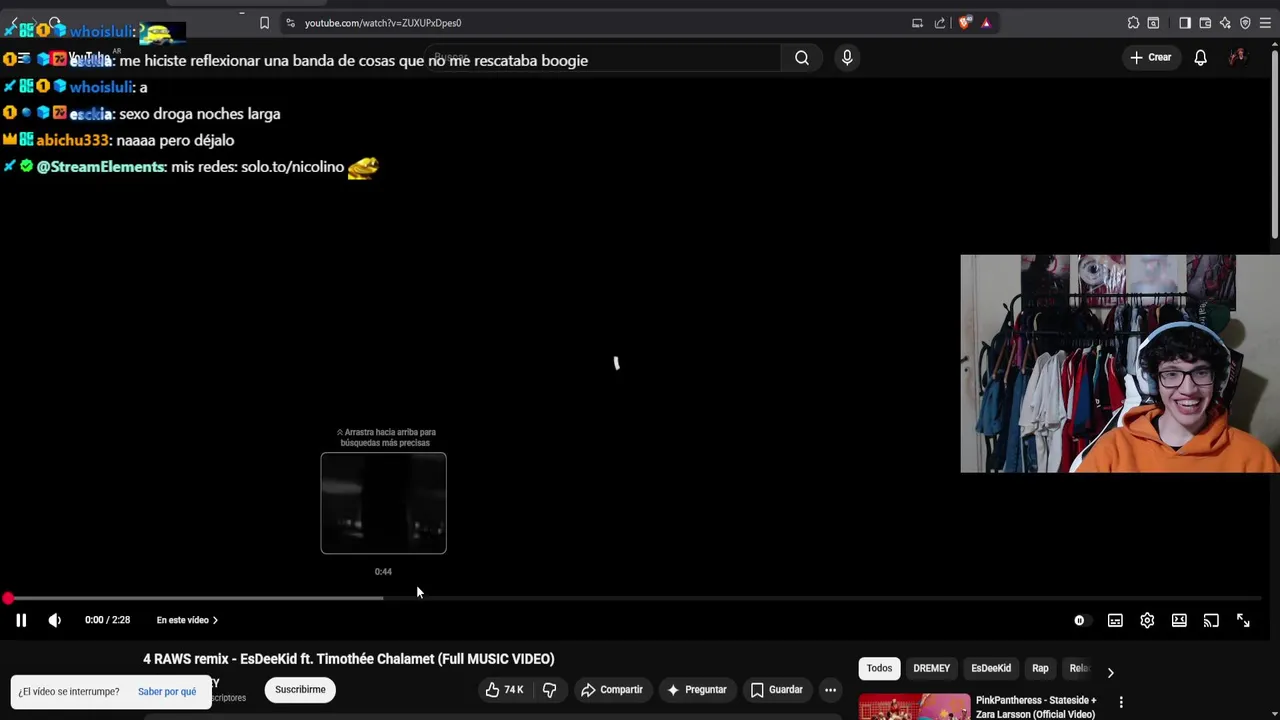This screenshot has height=720, width=1280.
Task: Click video title '4 RAWS remix - EsDeeKid'
Action: (x=348, y=659)
